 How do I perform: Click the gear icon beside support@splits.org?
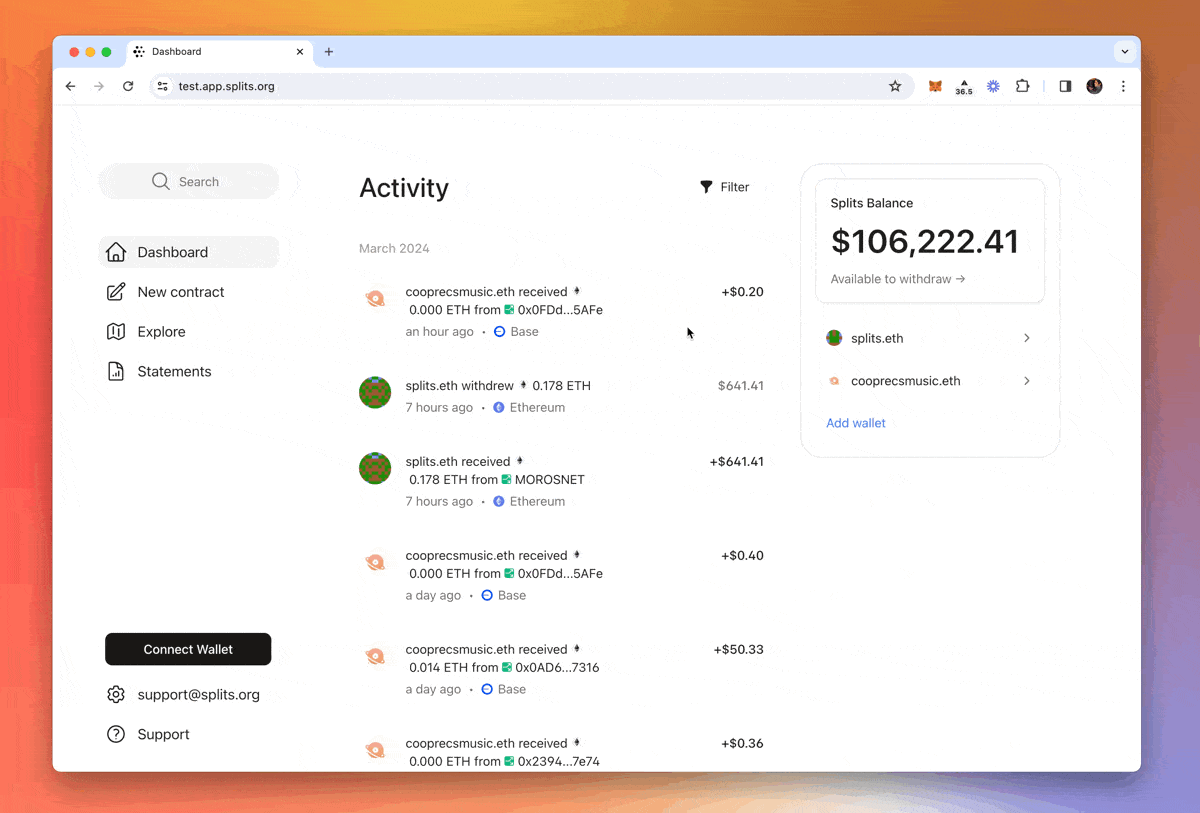[x=116, y=694]
